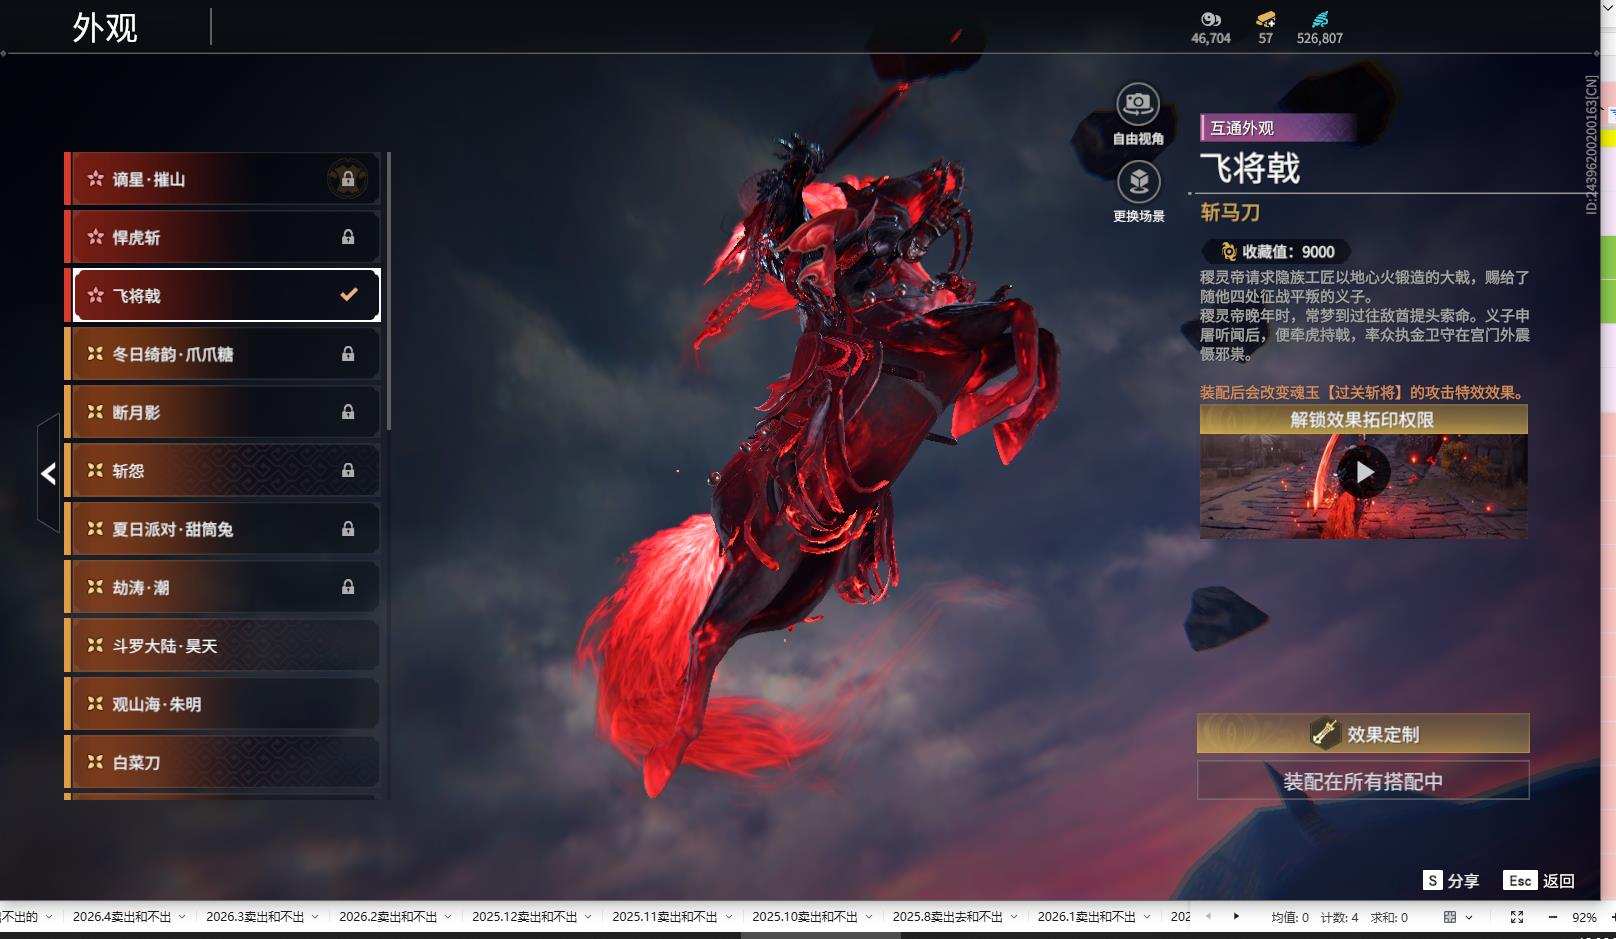
Task: Select the 断月影 skin entry
Action: (222, 412)
